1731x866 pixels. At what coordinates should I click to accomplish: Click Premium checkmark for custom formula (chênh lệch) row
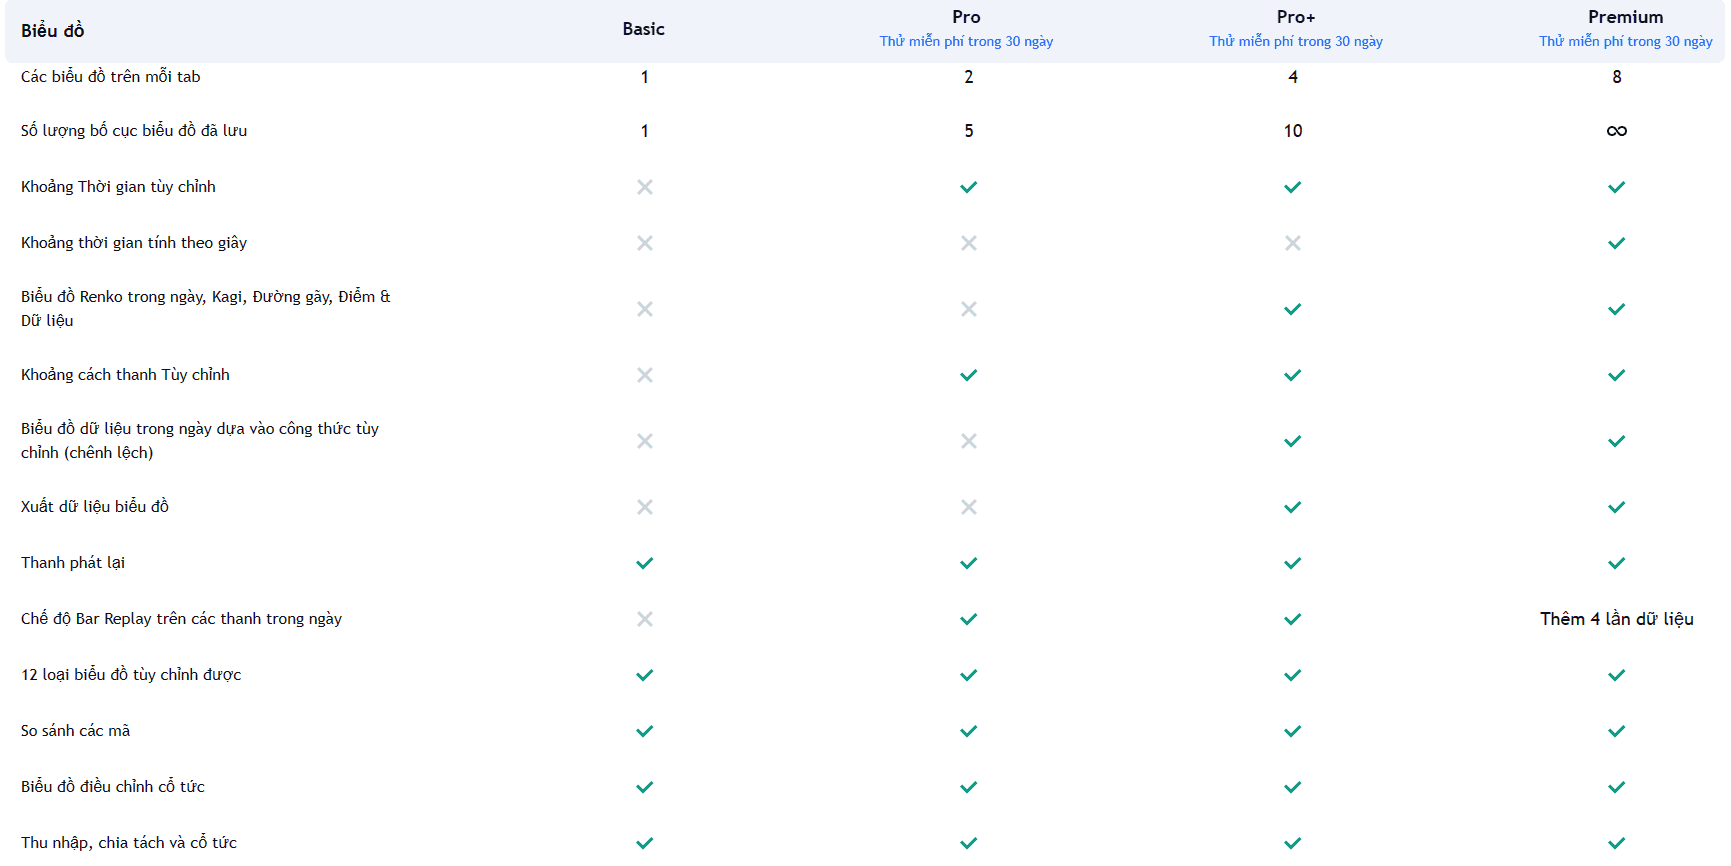(1617, 441)
